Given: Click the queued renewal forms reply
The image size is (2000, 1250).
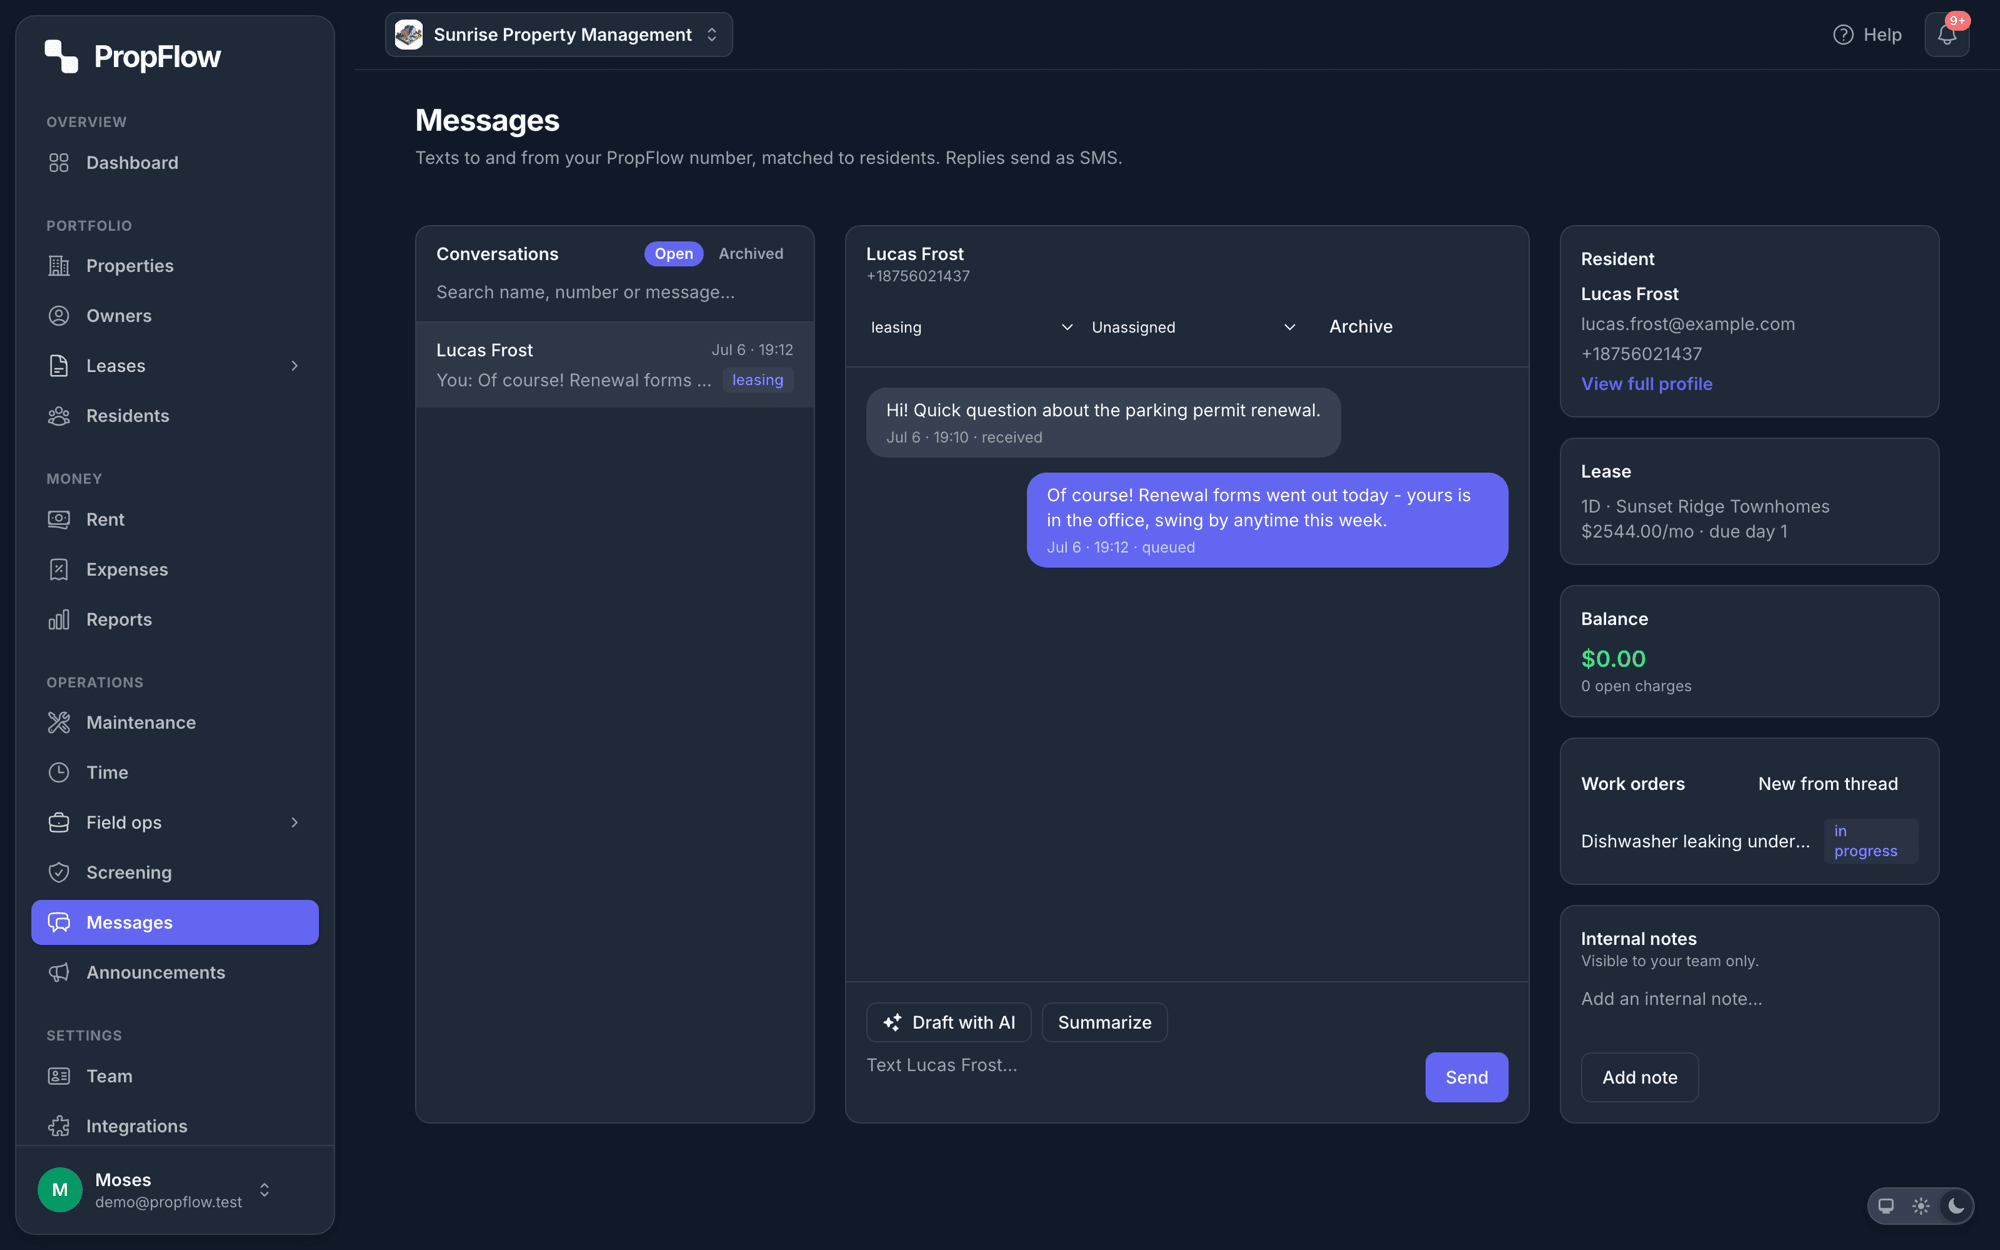Looking at the screenshot, I should click(1267, 520).
